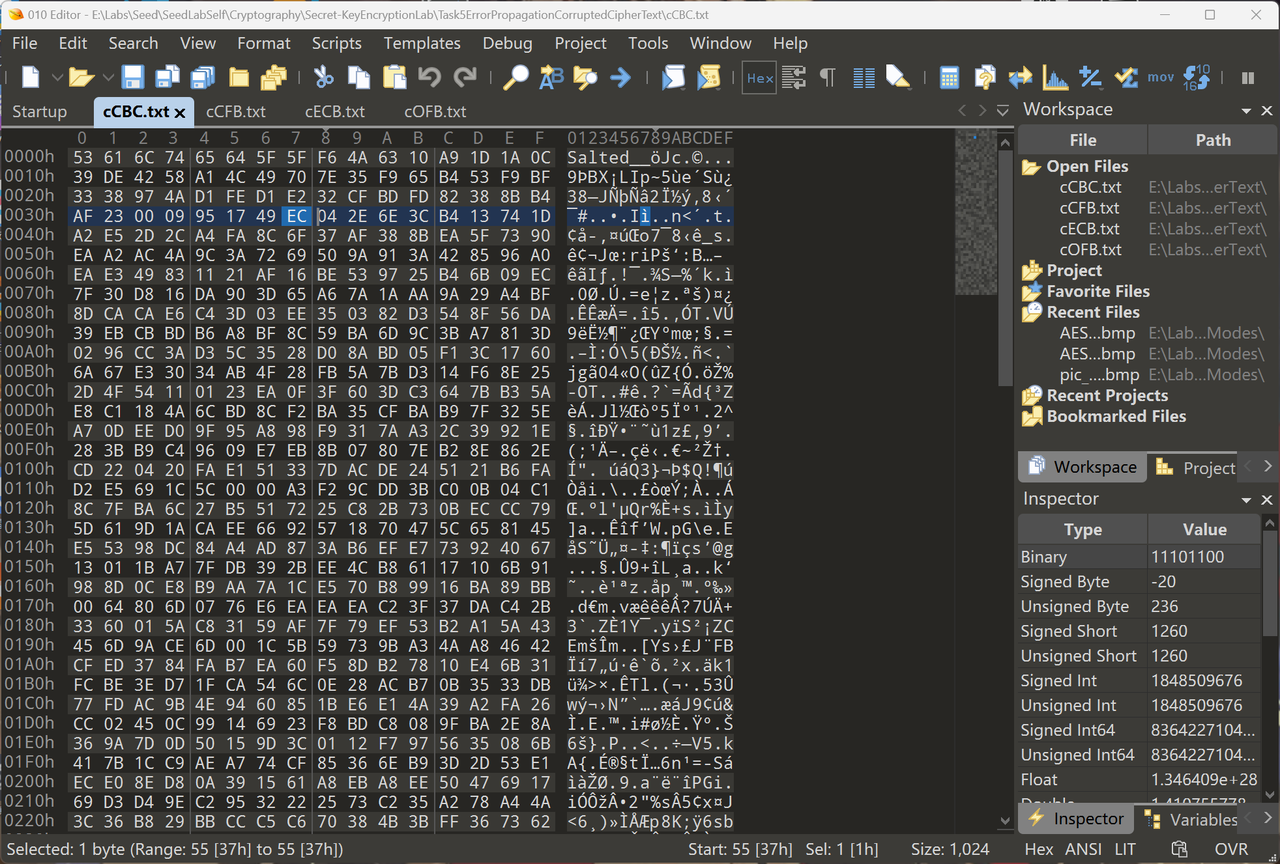Toggle the linefeeds view icon
The image size is (1280, 864).
pyautogui.click(x=794, y=78)
